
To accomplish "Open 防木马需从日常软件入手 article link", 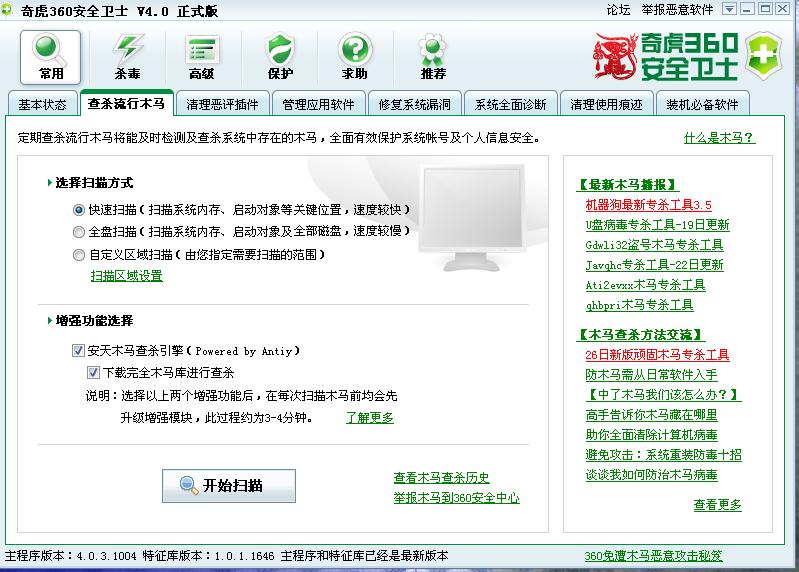I will pos(651,375).
